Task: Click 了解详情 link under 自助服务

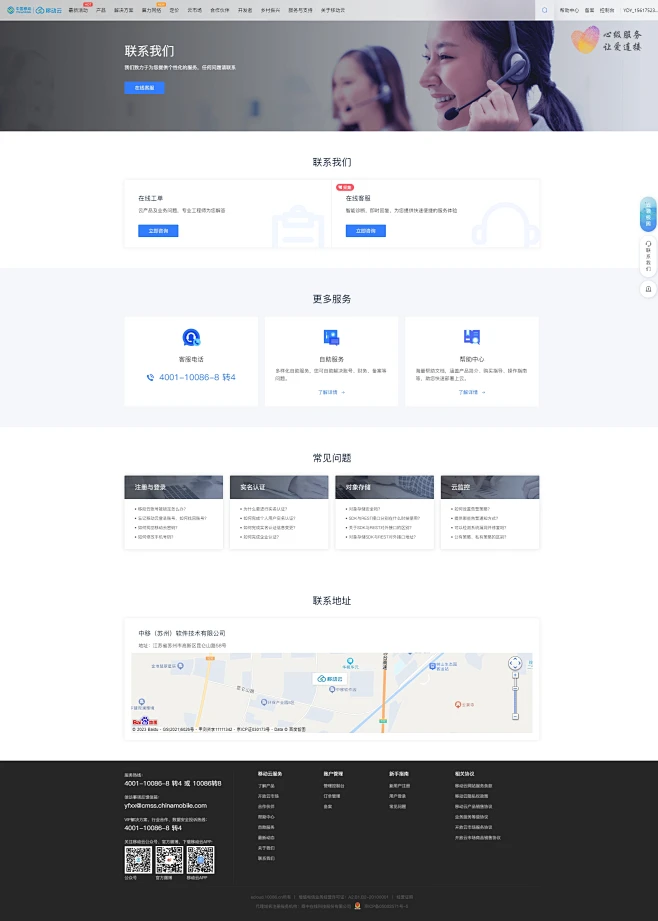Action: coord(331,392)
